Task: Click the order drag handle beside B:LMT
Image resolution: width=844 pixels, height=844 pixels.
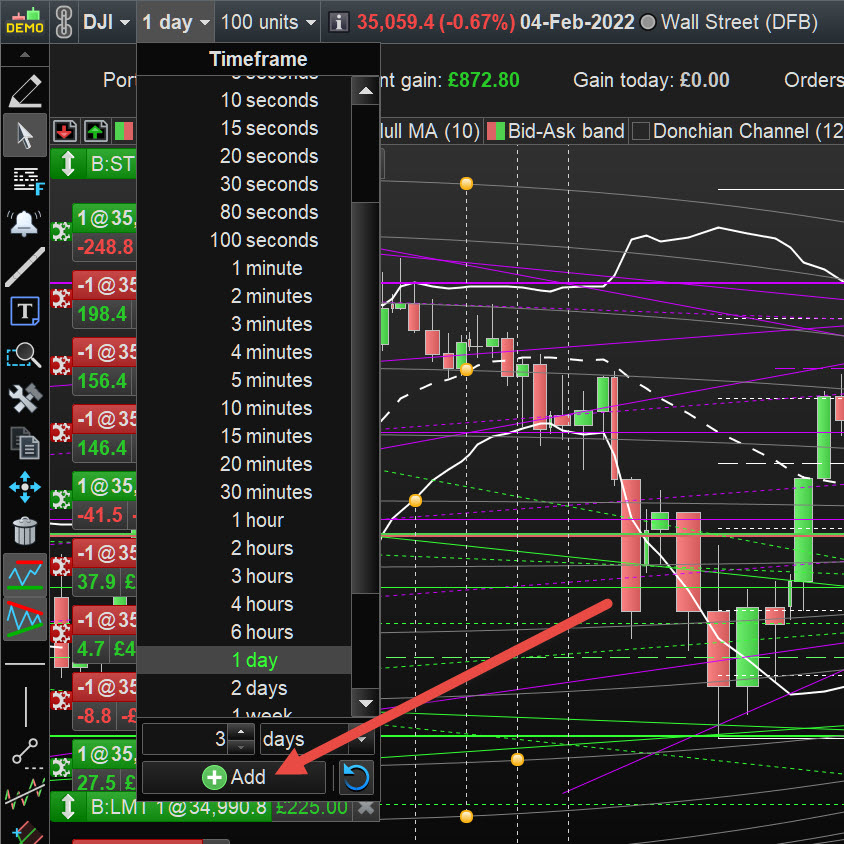Action: pyautogui.click(x=68, y=806)
